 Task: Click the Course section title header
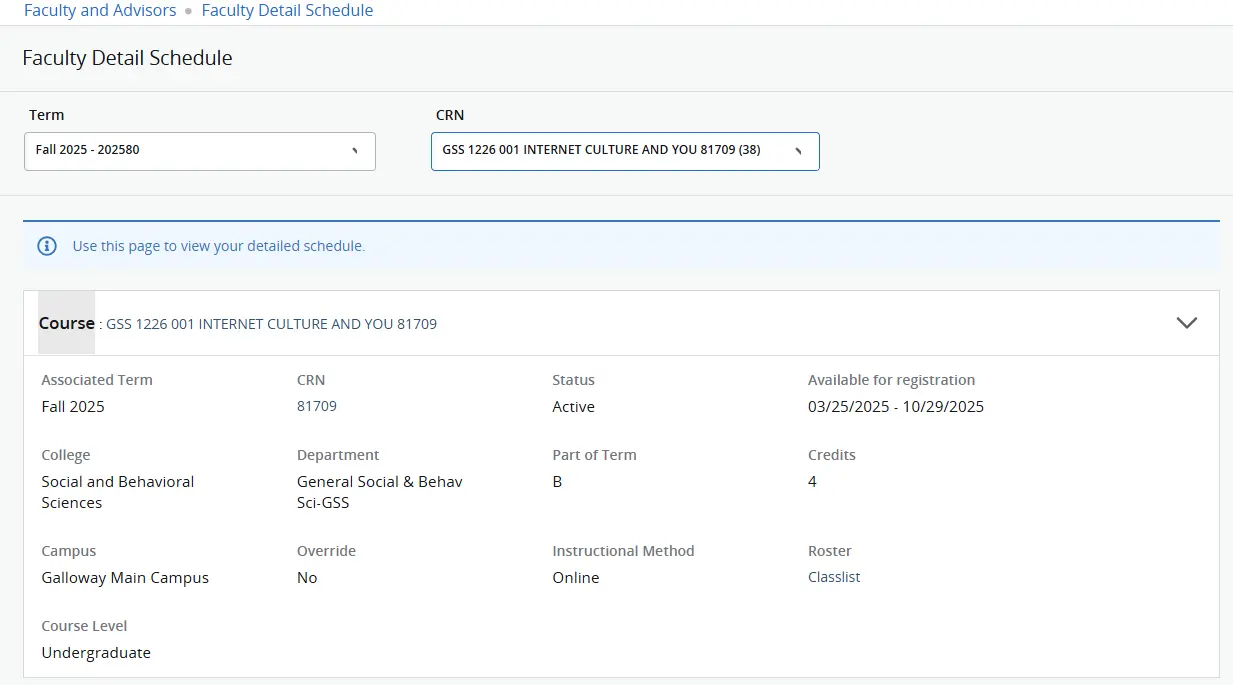pyautogui.click(x=66, y=323)
